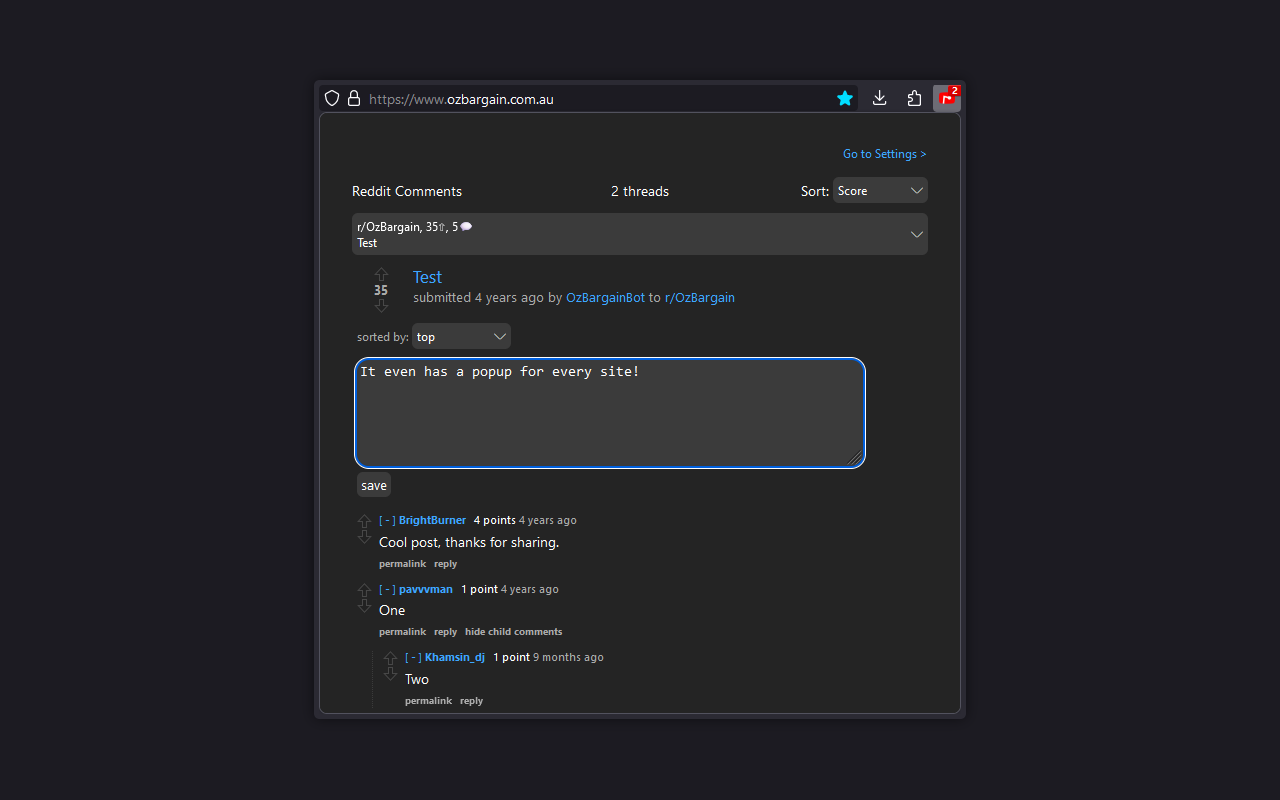This screenshot has height=800, width=1280.
Task: Click the post score 35
Action: pyautogui.click(x=381, y=290)
